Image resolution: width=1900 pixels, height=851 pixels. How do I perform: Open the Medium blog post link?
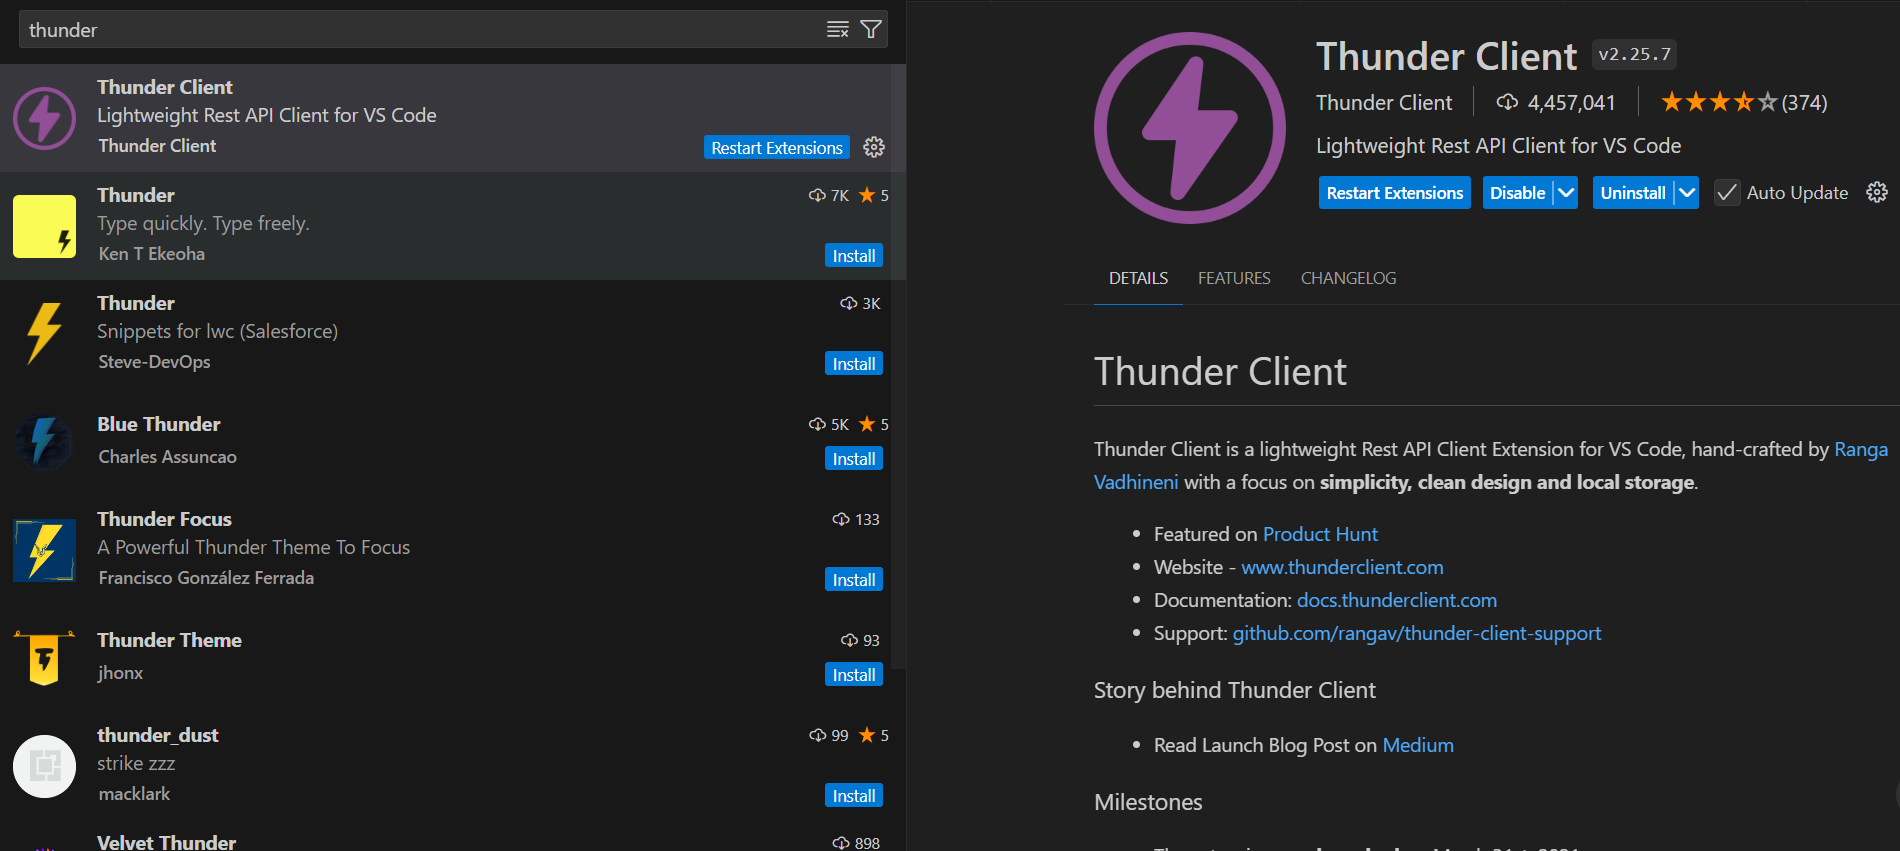[1418, 745]
